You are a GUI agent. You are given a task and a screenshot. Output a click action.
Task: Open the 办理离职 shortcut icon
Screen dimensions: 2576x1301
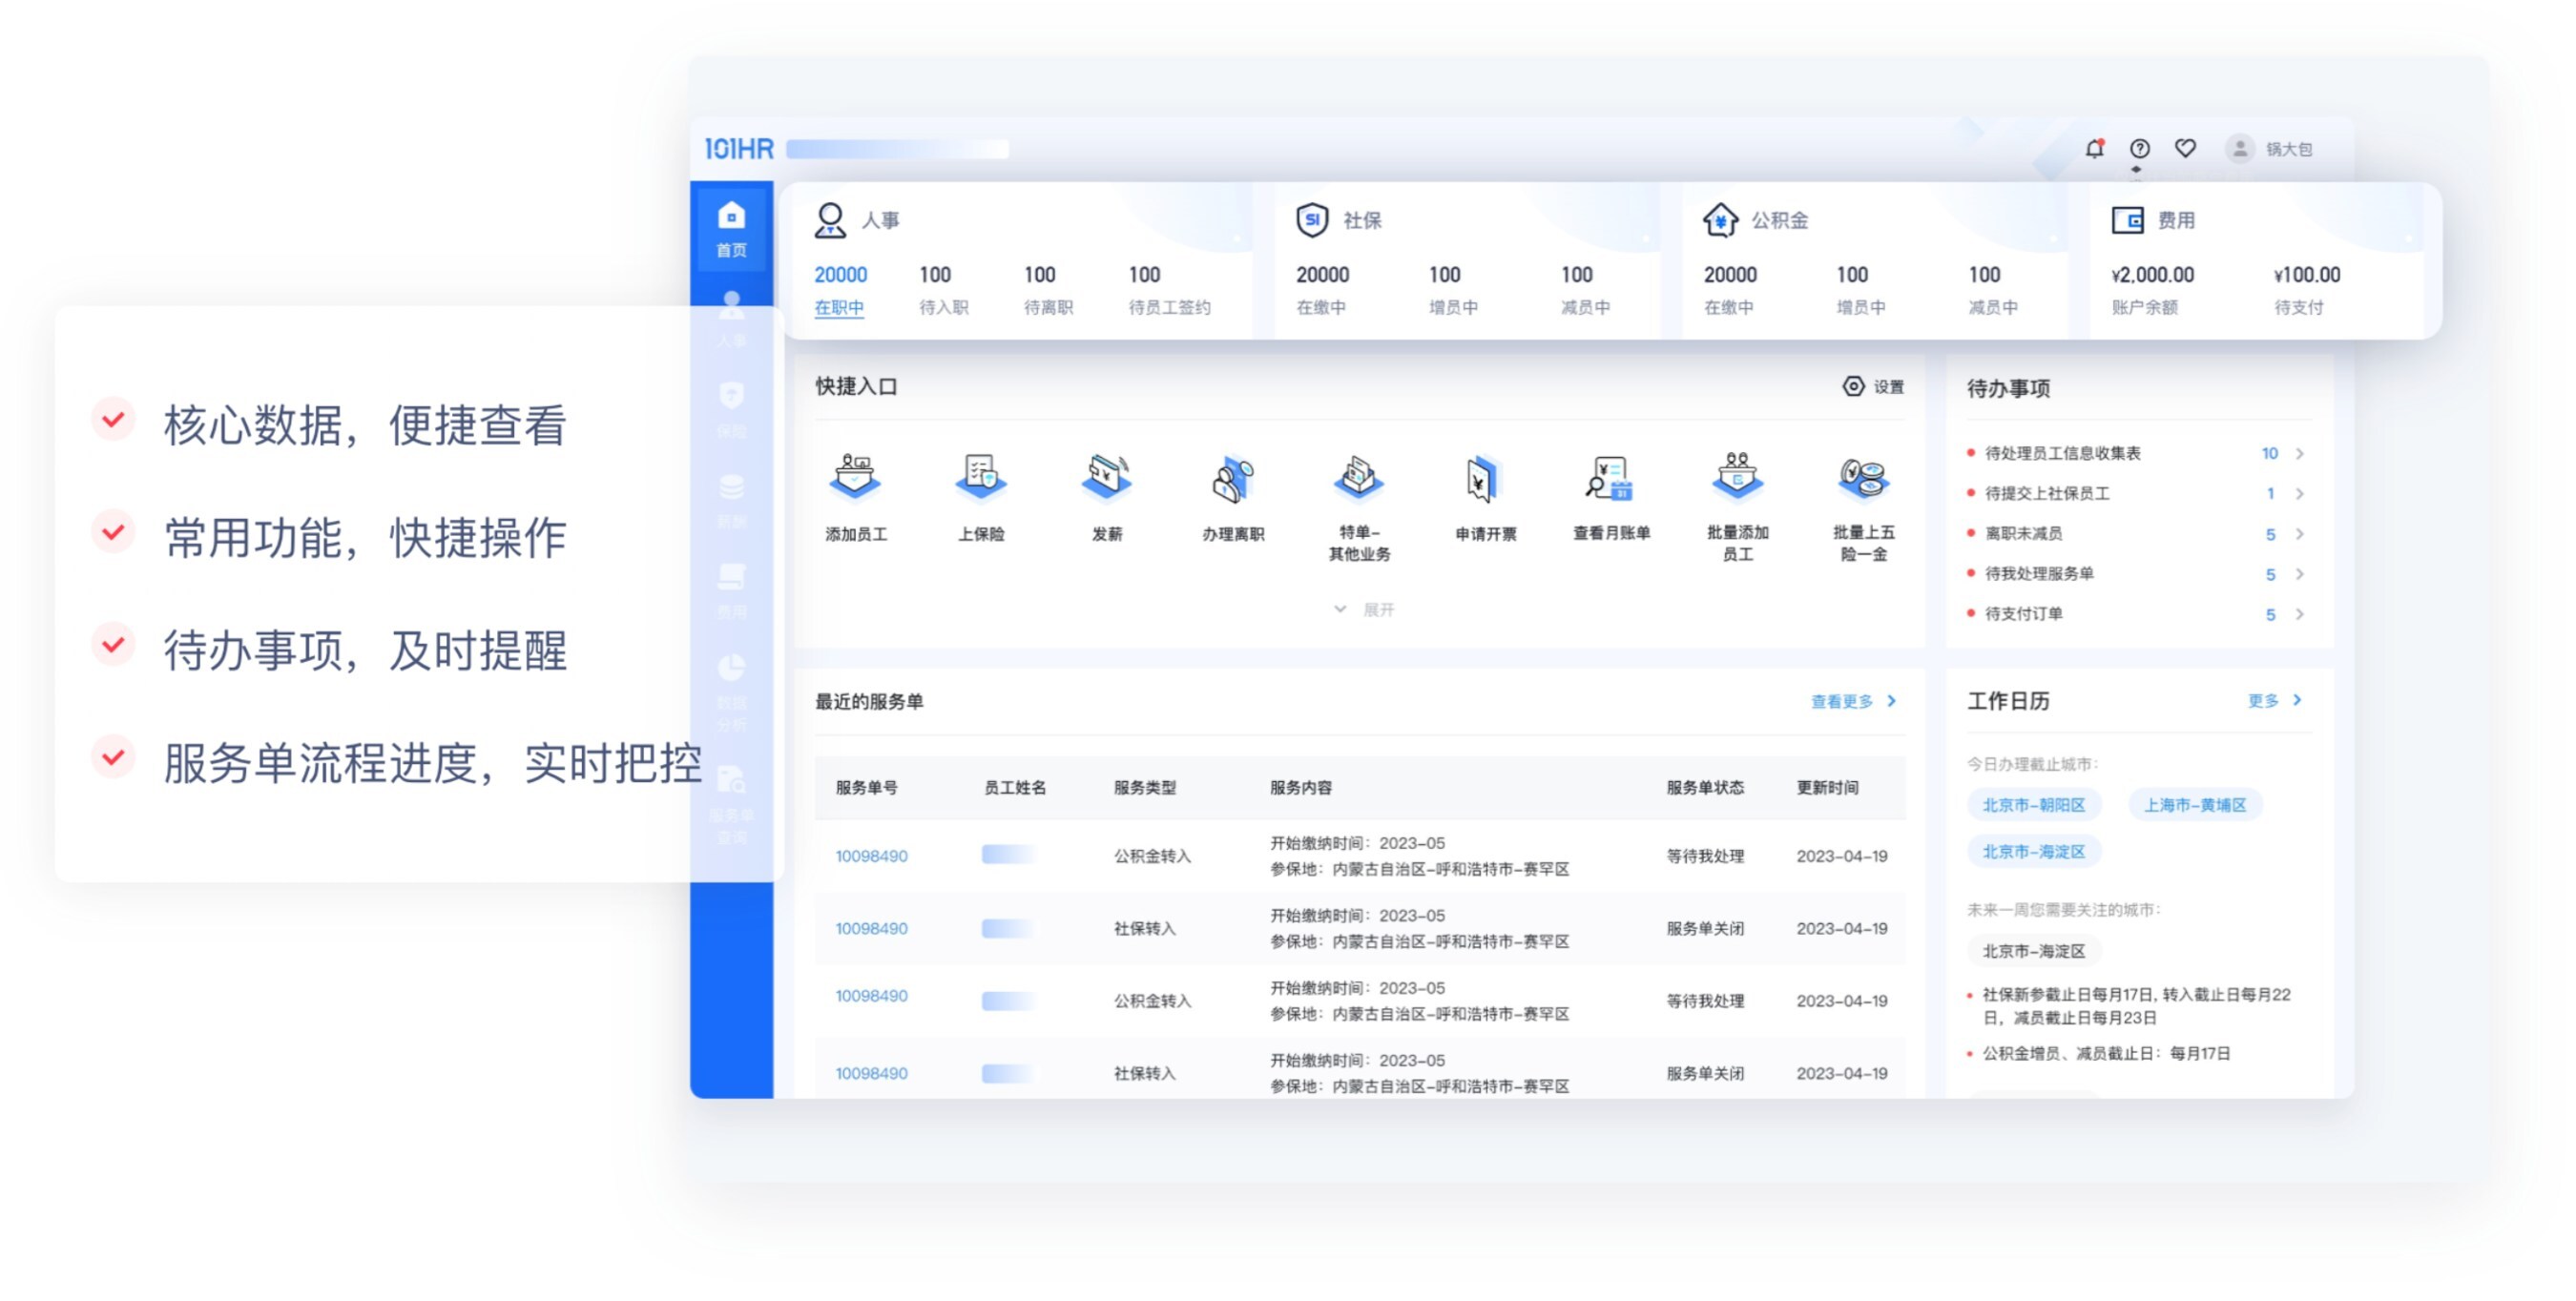click(x=1232, y=481)
